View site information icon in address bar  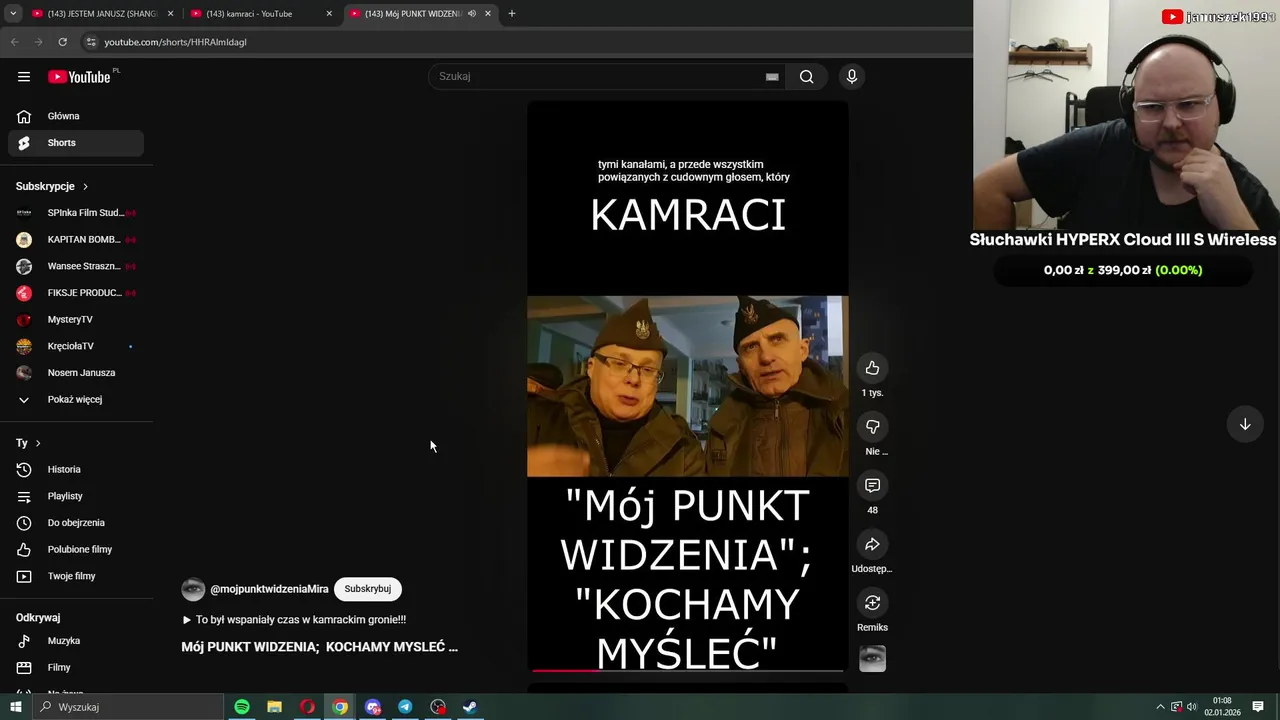pos(91,42)
